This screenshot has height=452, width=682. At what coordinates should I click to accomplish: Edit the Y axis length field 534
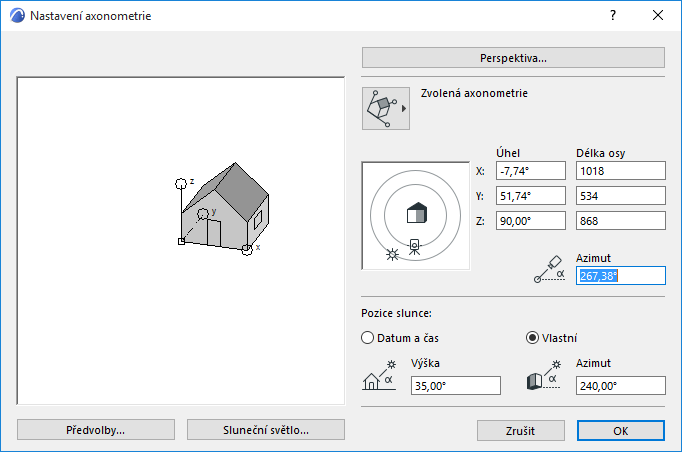(x=621, y=196)
